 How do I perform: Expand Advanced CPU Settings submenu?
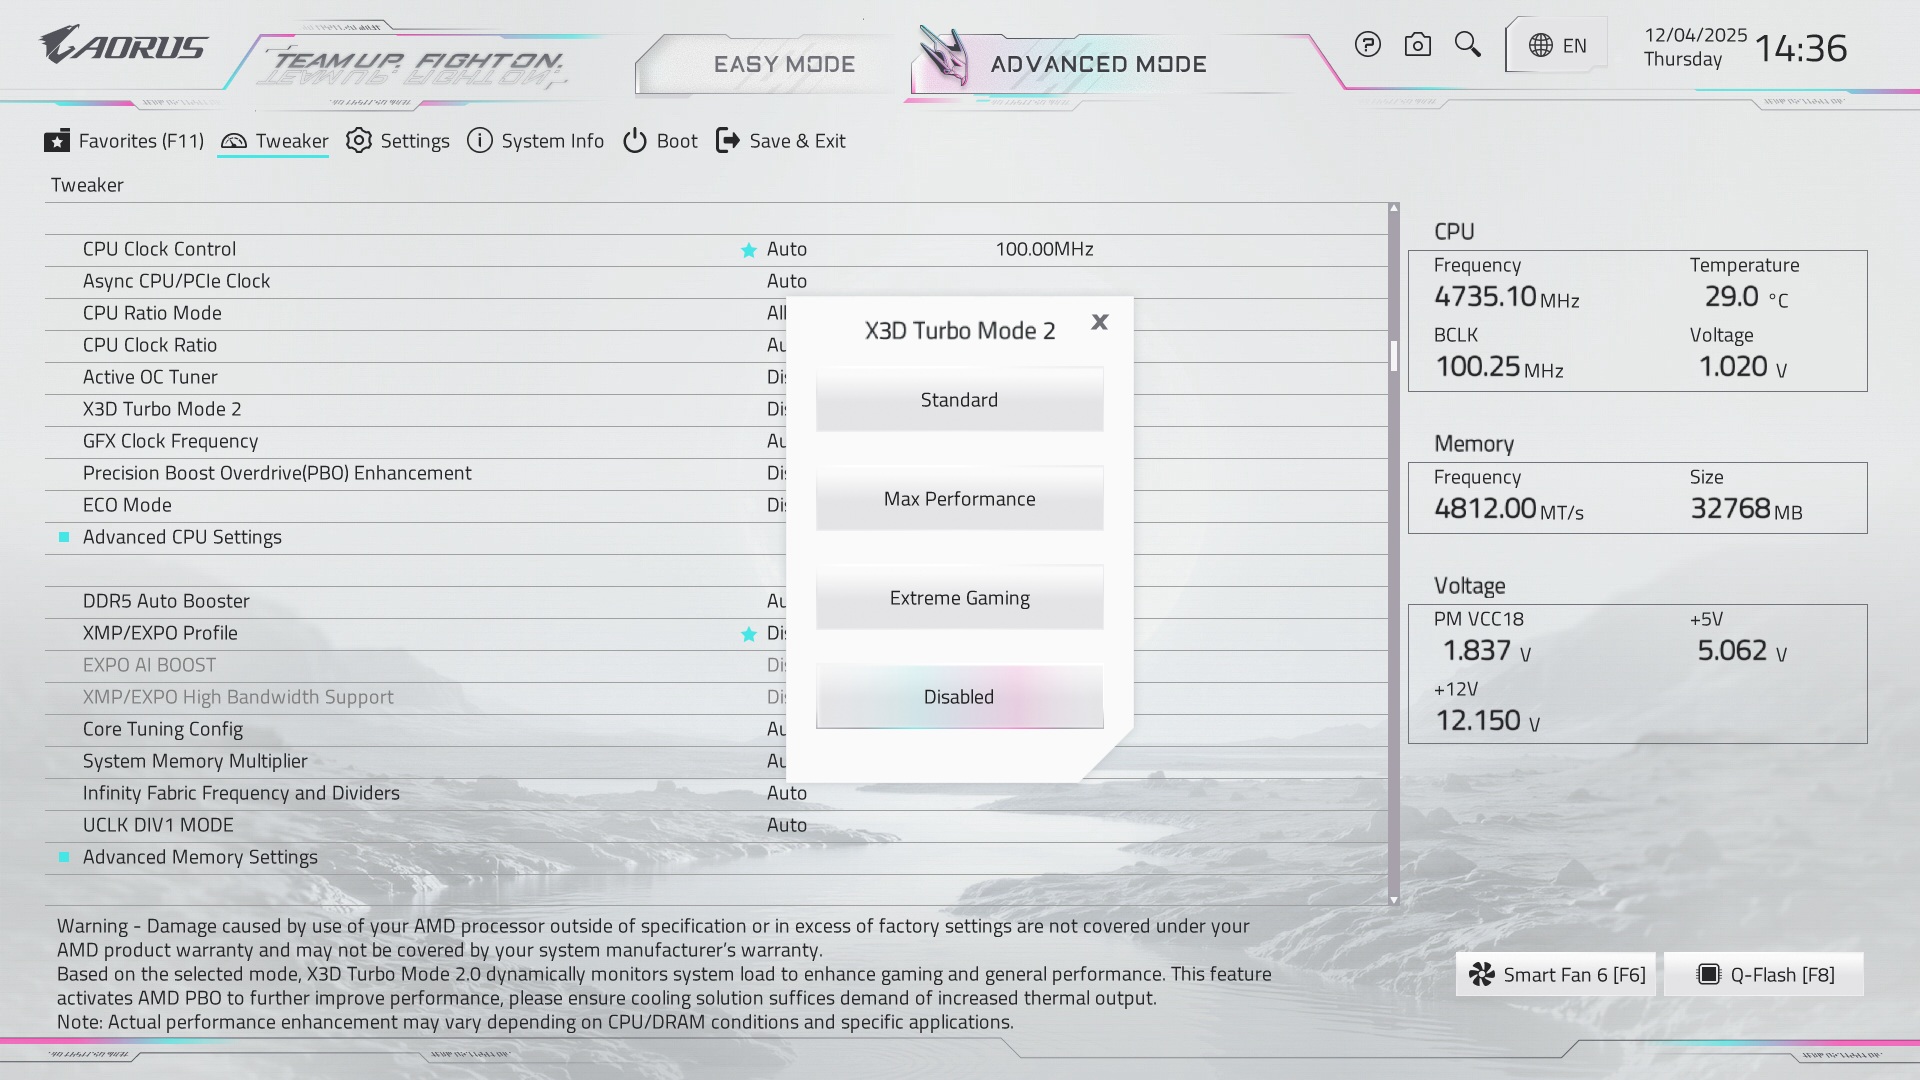pos(182,537)
